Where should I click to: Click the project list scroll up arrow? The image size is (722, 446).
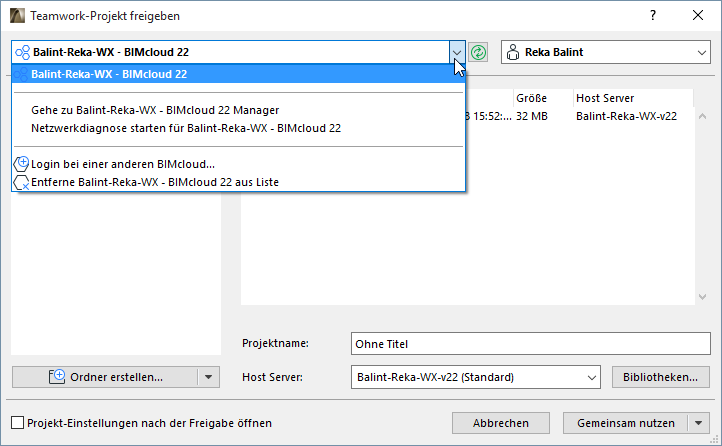pyautogui.click(x=703, y=116)
